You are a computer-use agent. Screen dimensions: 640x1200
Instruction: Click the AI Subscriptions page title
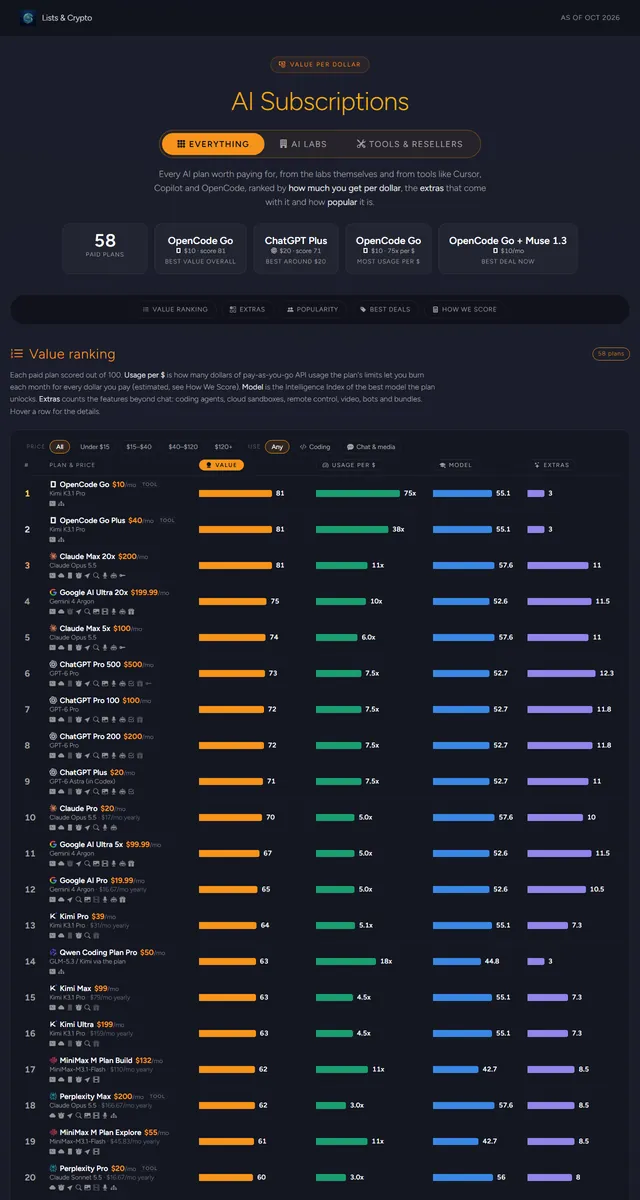coord(320,101)
